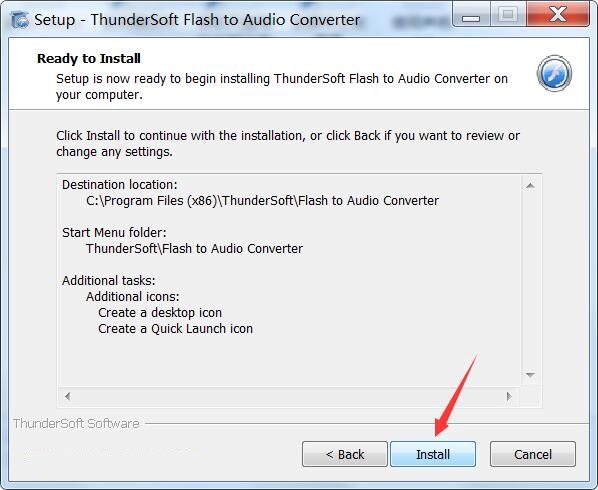Click the 'Ready to Install' heading
Image resolution: width=598 pixels, height=490 pixels.
coord(89,58)
